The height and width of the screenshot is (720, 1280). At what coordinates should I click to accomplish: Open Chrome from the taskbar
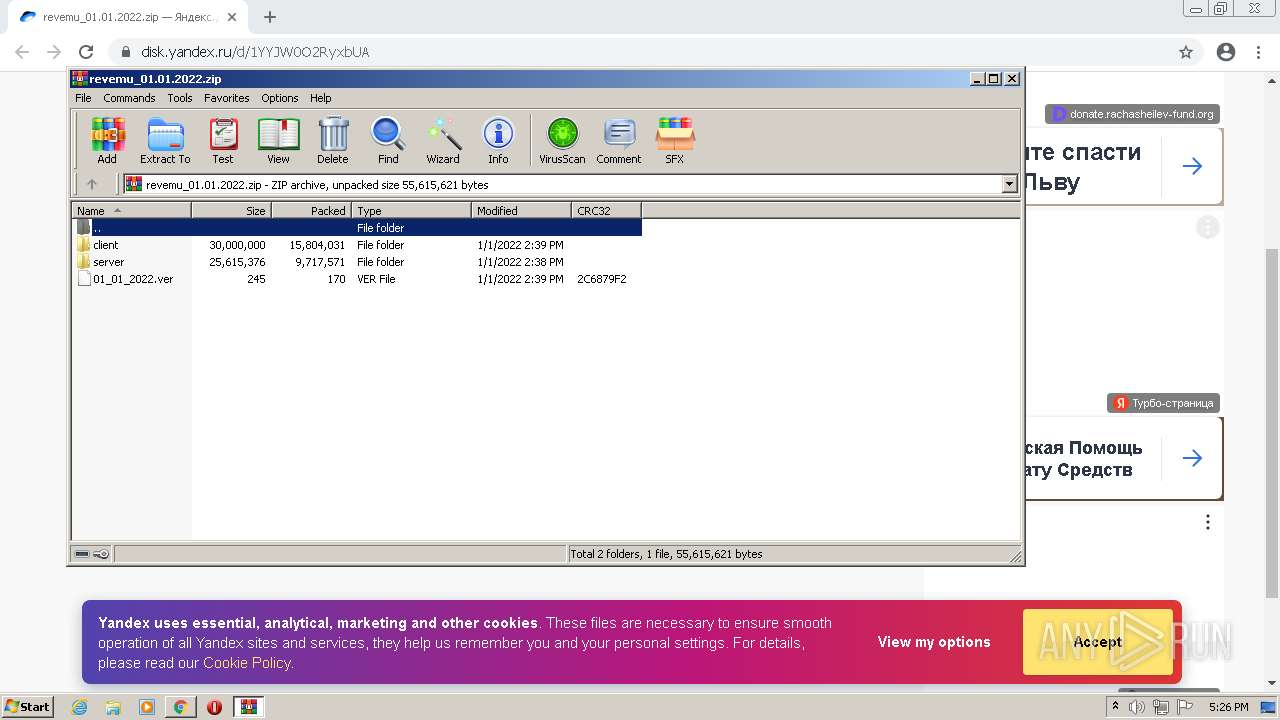(x=180, y=707)
